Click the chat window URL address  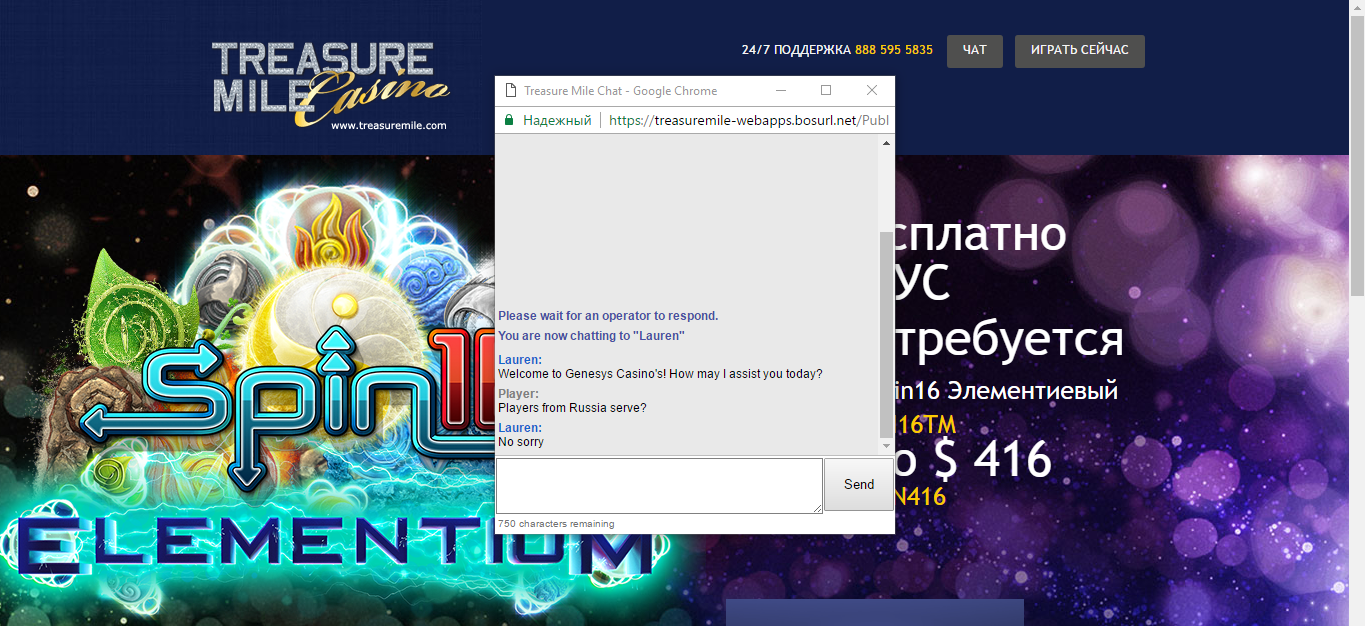click(748, 120)
